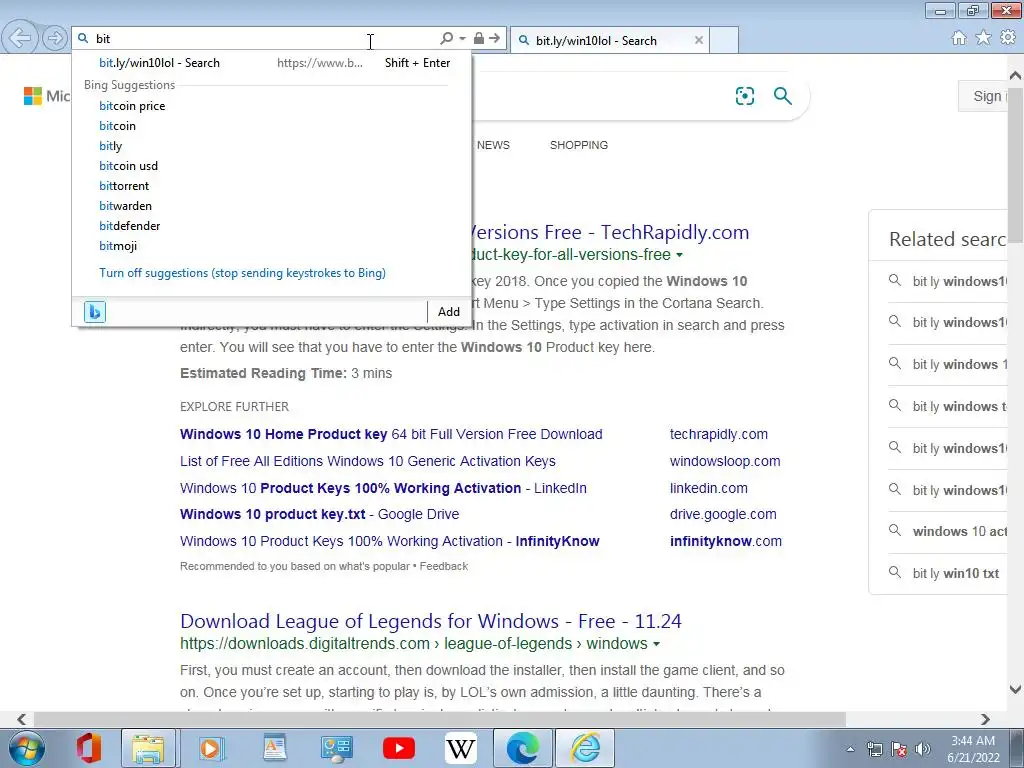
Task: Choose the 'bitly' suggestion
Action: [110, 146]
